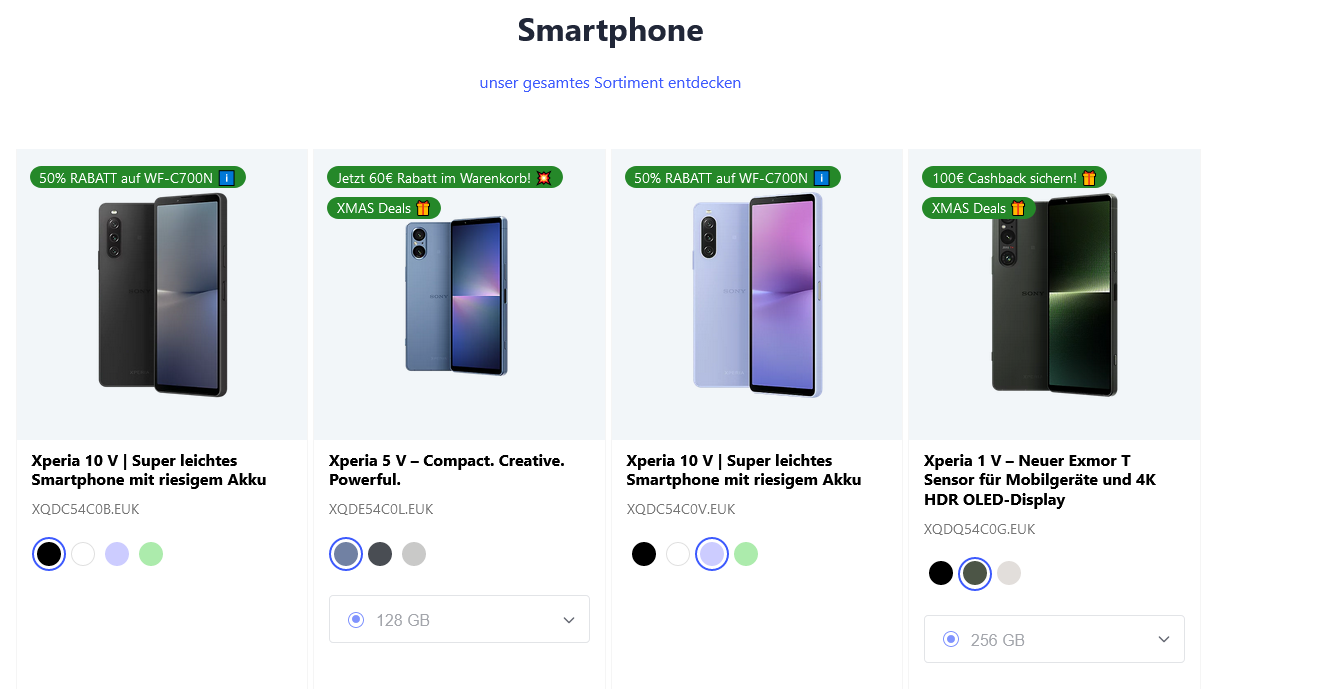Screen dimensions: 1317x689
Task: Click the gift icon on Xperia 1 V XMAS Deals badge
Action: [x=1018, y=208]
